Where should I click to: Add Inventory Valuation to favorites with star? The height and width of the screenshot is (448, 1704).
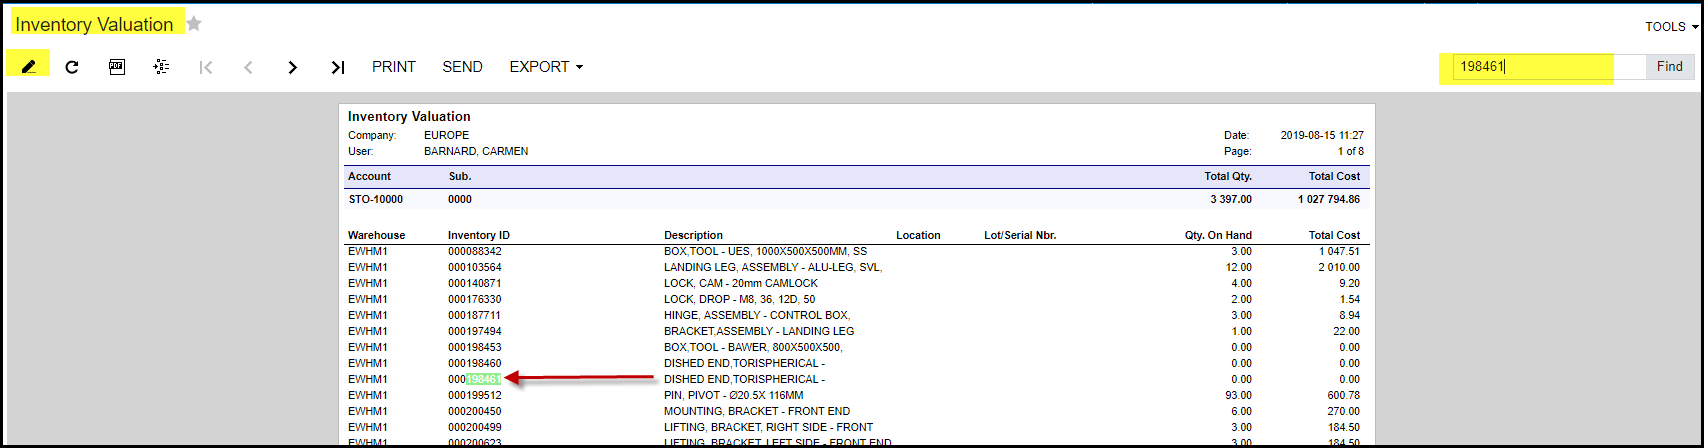point(194,24)
